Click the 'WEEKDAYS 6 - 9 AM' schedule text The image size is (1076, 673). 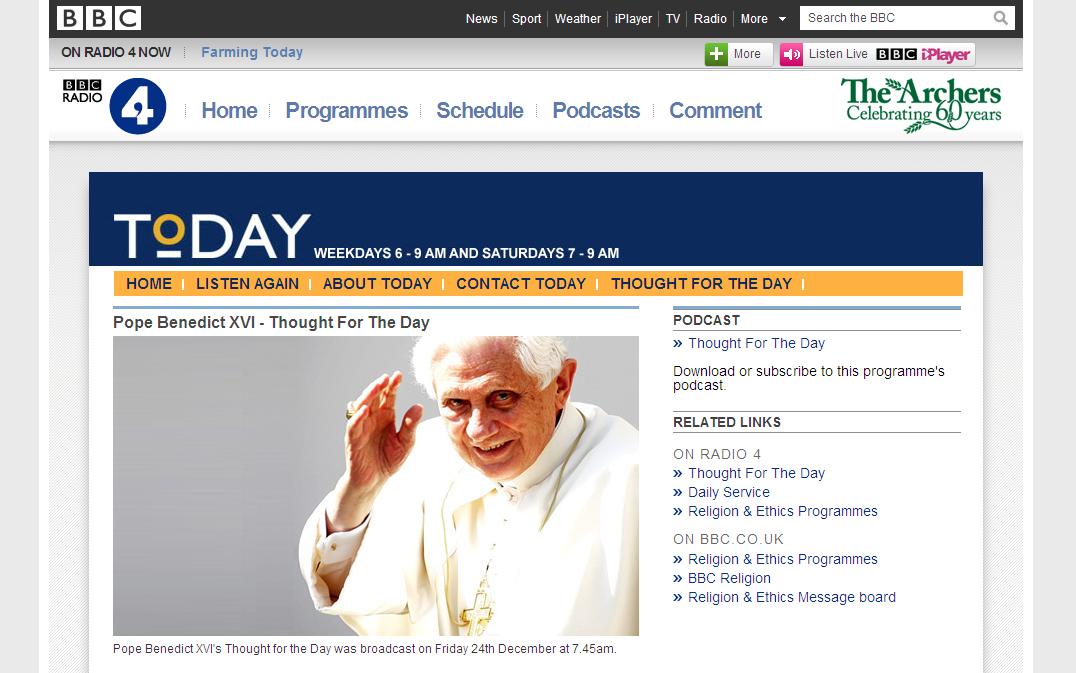[x=466, y=253]
